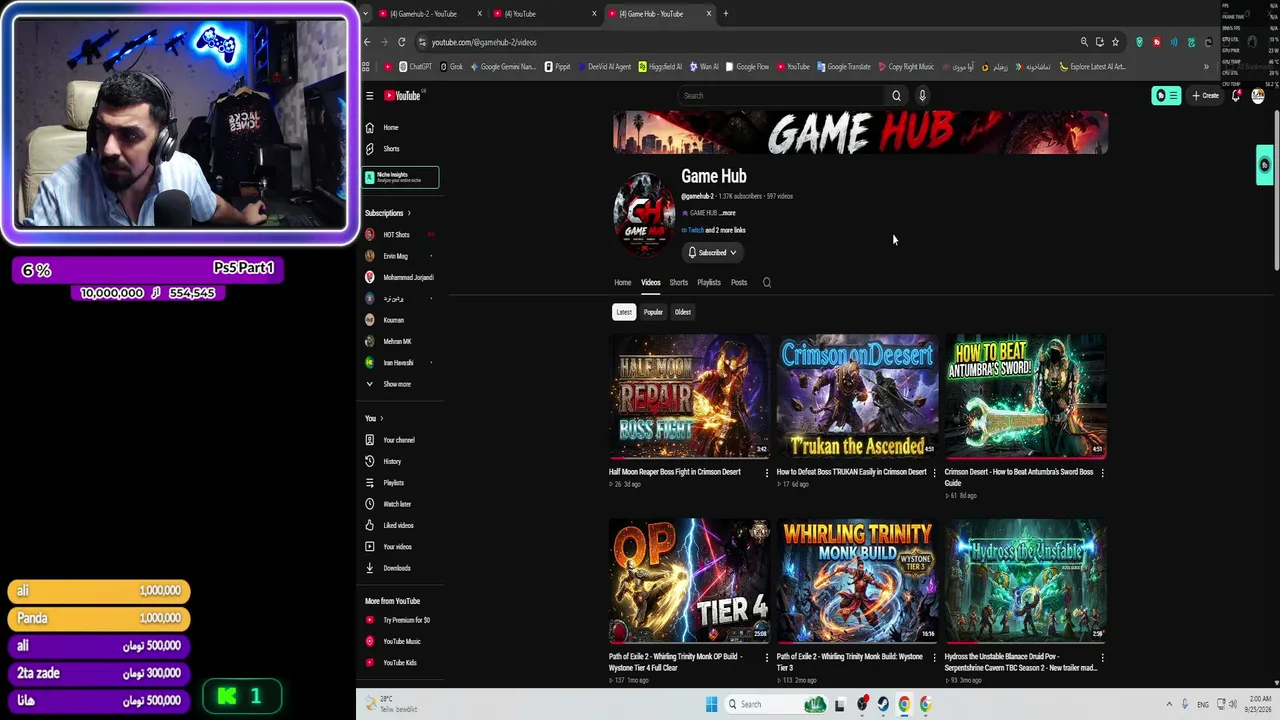The width and height of the screenshot is (1280, 720).
Task: Open the YouTube guide hamburger menu
Action: 369,96
